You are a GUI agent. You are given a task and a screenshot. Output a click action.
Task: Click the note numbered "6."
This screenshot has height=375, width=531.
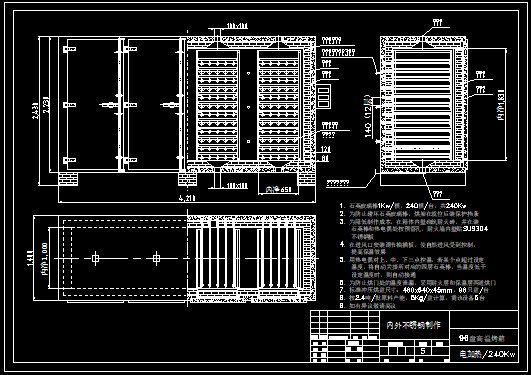pos(418,282)
